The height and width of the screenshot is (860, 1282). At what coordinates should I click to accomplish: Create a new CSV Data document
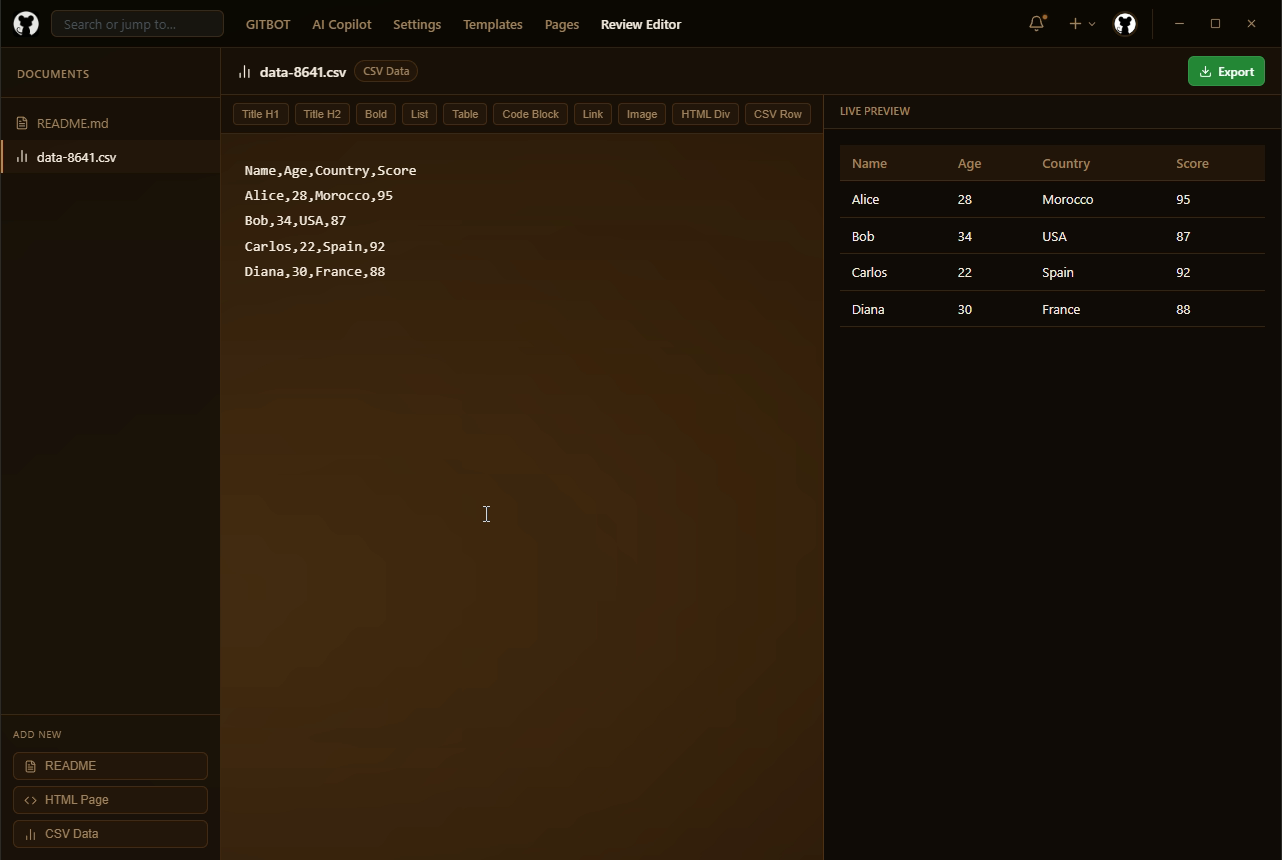click(110, 834)
